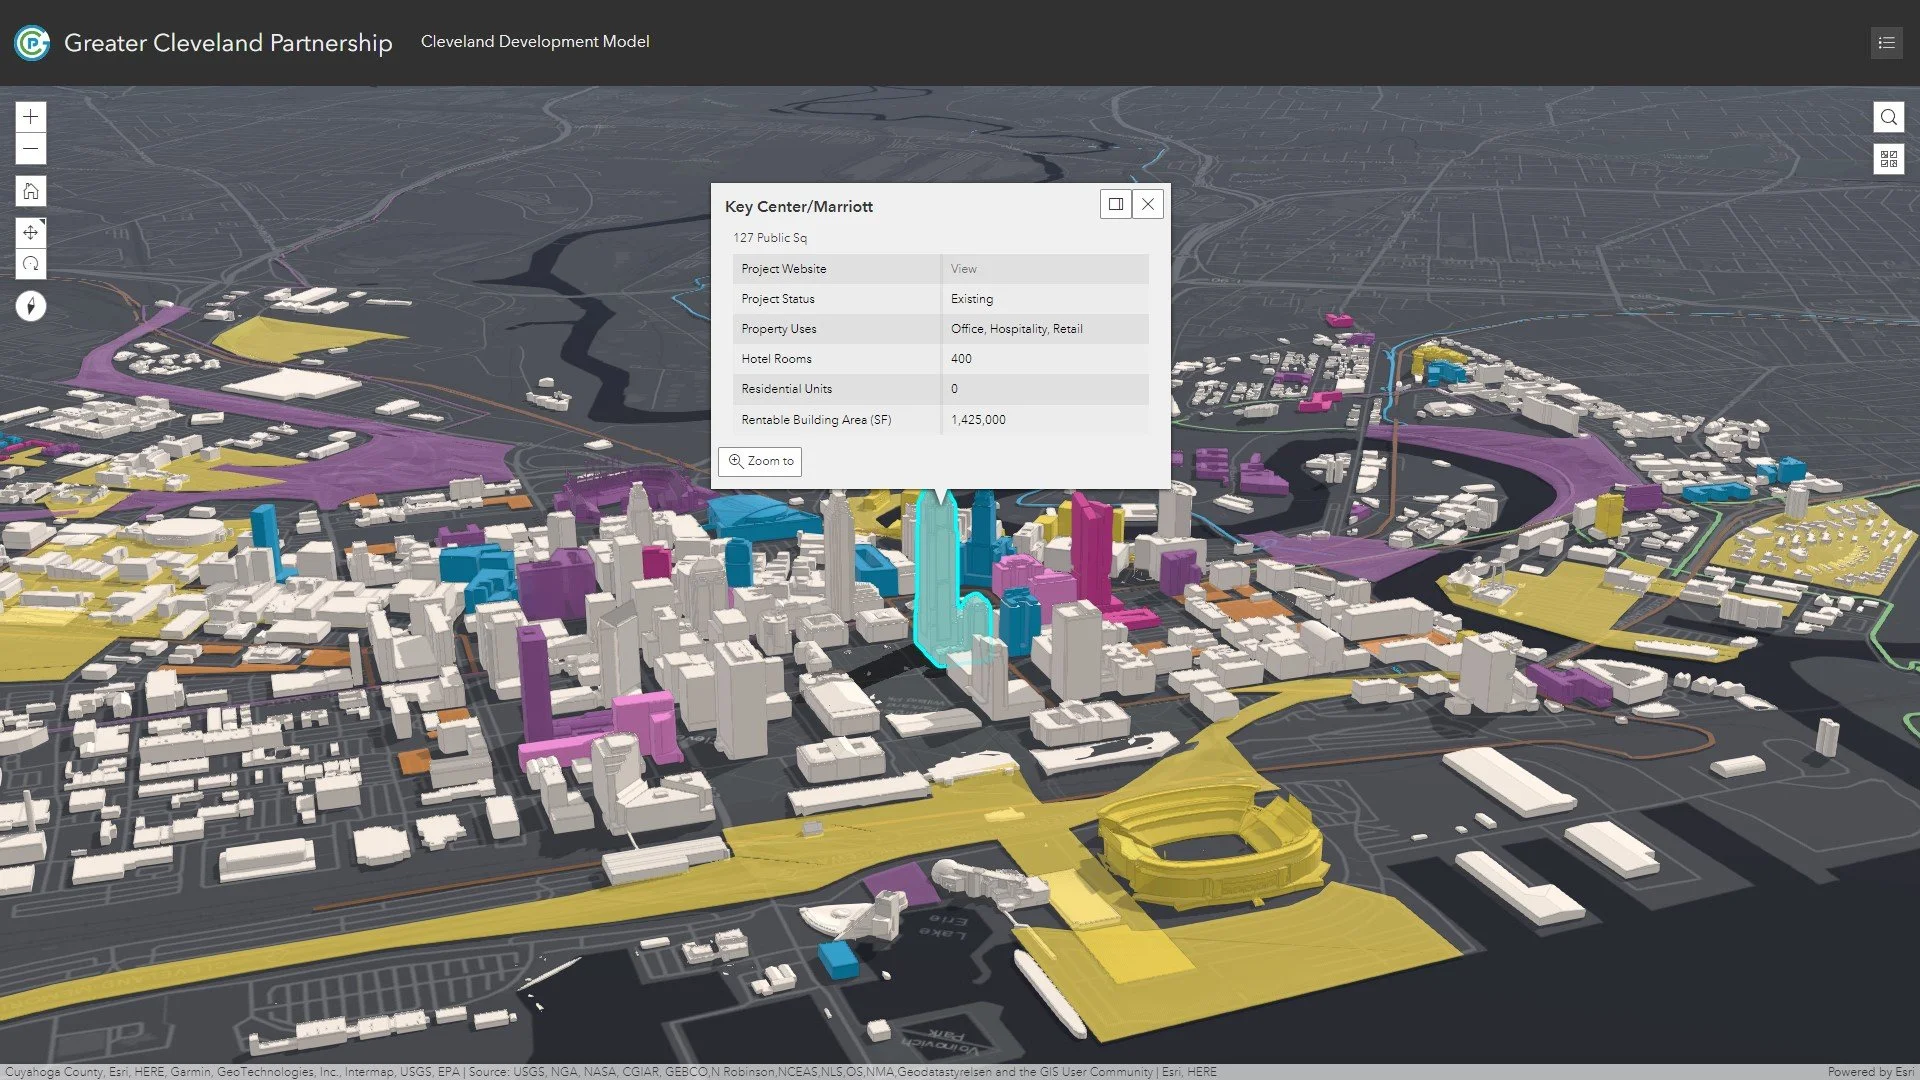
Task: Close the Key Center/Marriott popup
Action: 1147,204
